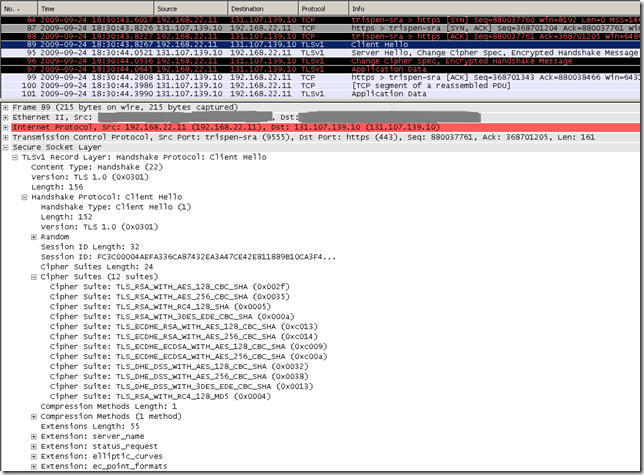Viewport: 644px width, 475px height.
Task: Select the handshake Length: 152 line
Action: click(x=67, y=217)
